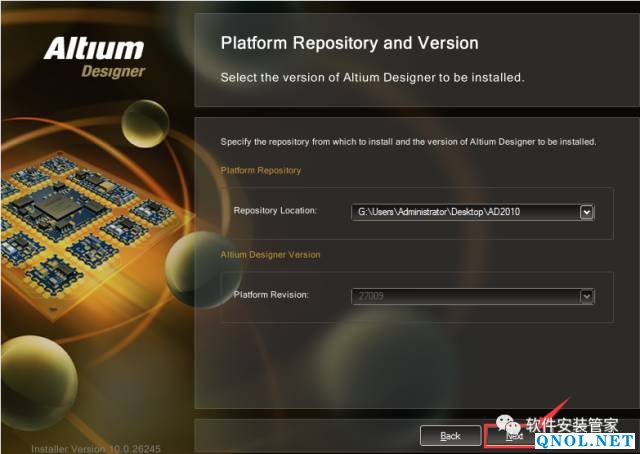Click the Repository Location label
640x454 pixels.
[x=275, y=211]
